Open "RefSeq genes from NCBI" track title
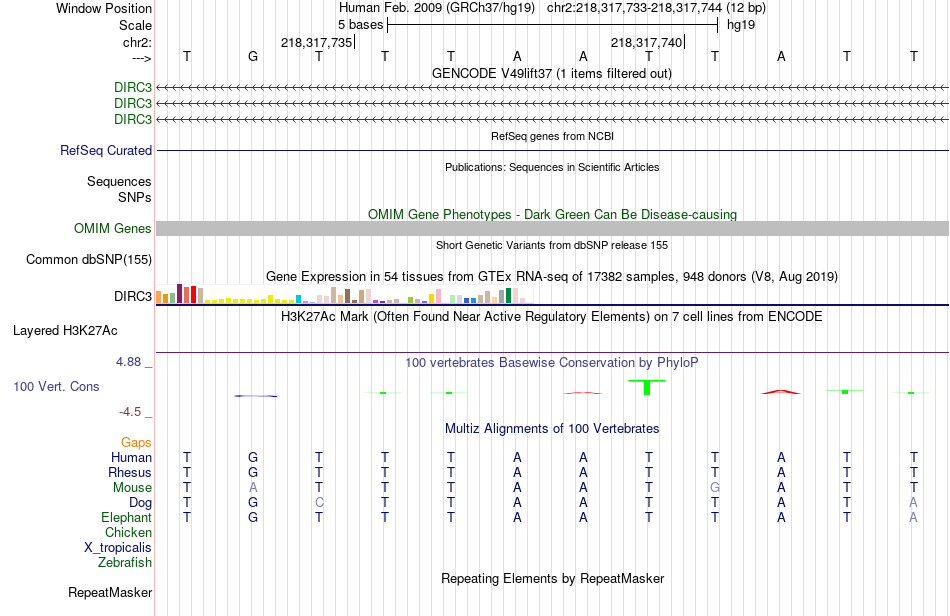 (x=552, y=136)
